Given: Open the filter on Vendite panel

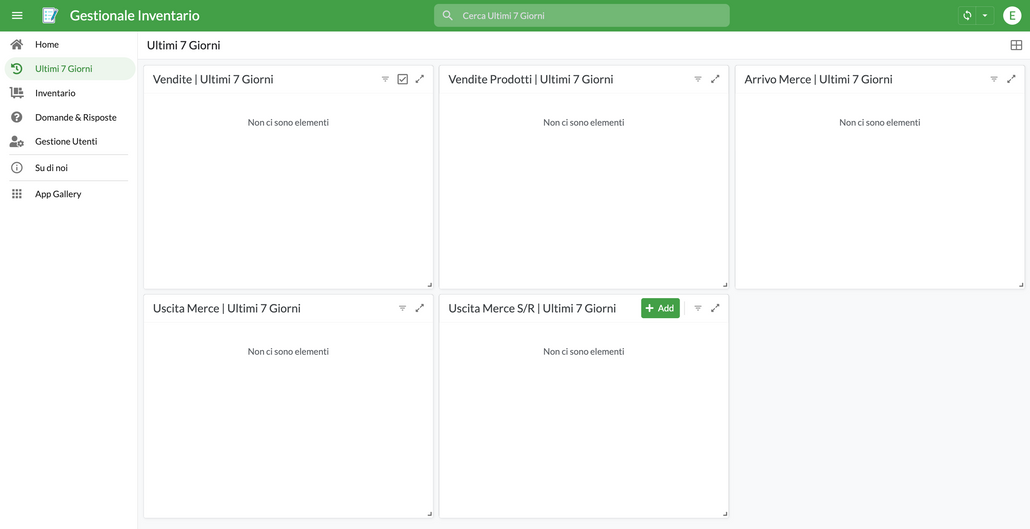Looking at the screenshot, I should [x=385, y=79].
